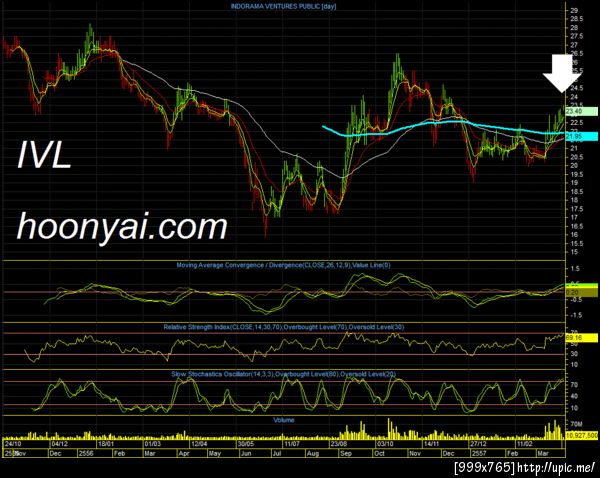Select the 18/01 date label
Viewport: 600px width, 478px height.
[106, 444]
